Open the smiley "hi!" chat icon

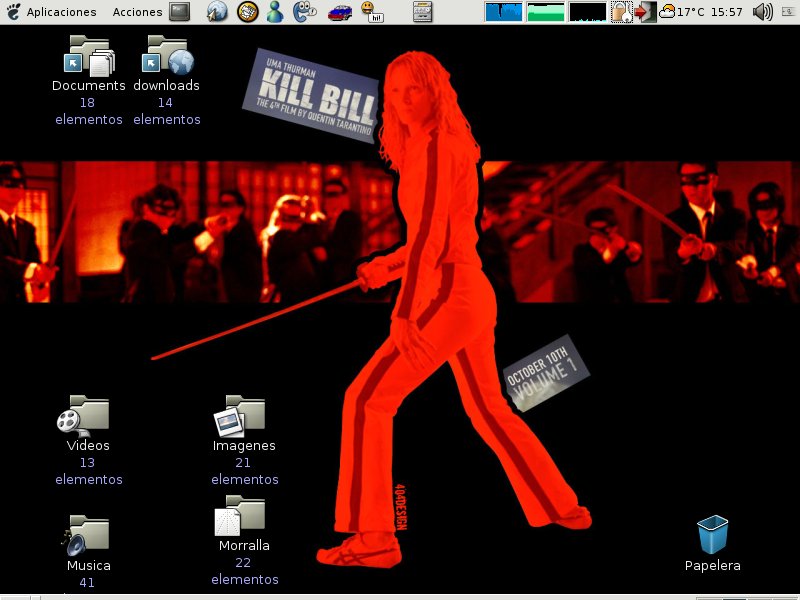coord(371,12)
